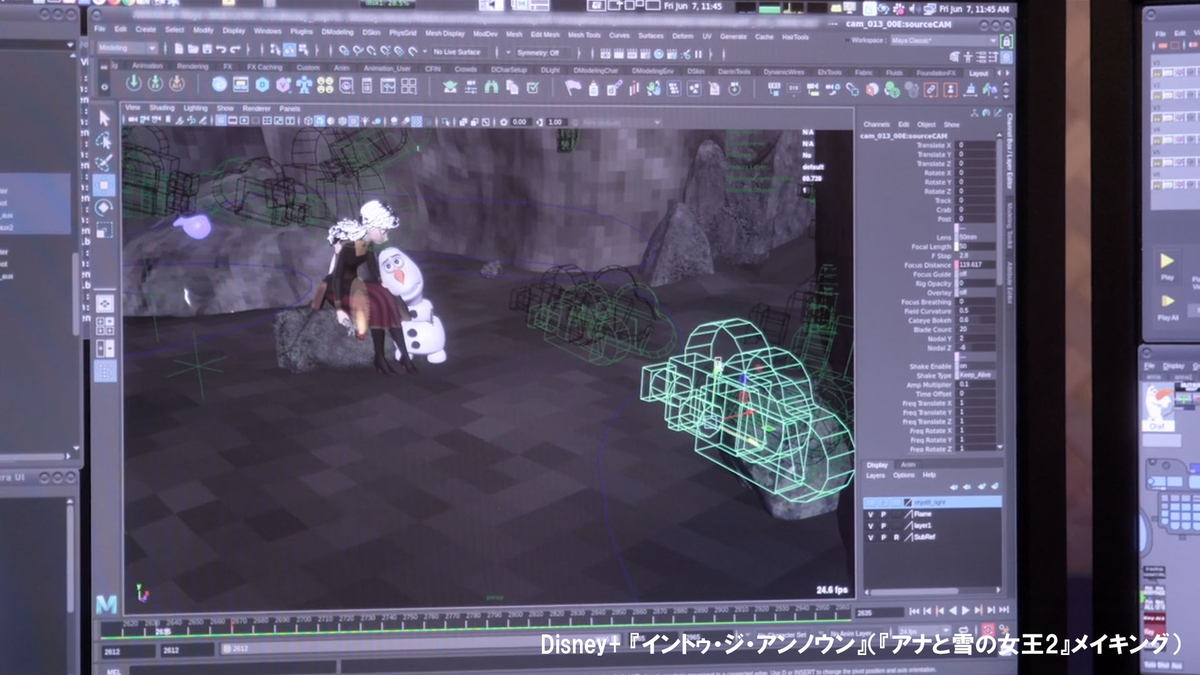Toggle playback P of layer1
1200x675 pixels.
(x=883, y=526)
